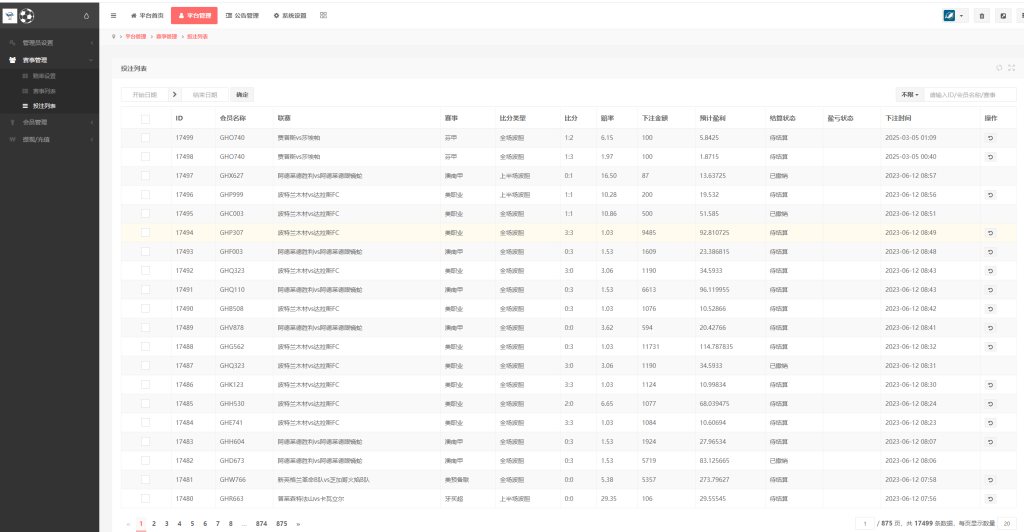Check the row checkbox for ID 17498

[145, 157]
